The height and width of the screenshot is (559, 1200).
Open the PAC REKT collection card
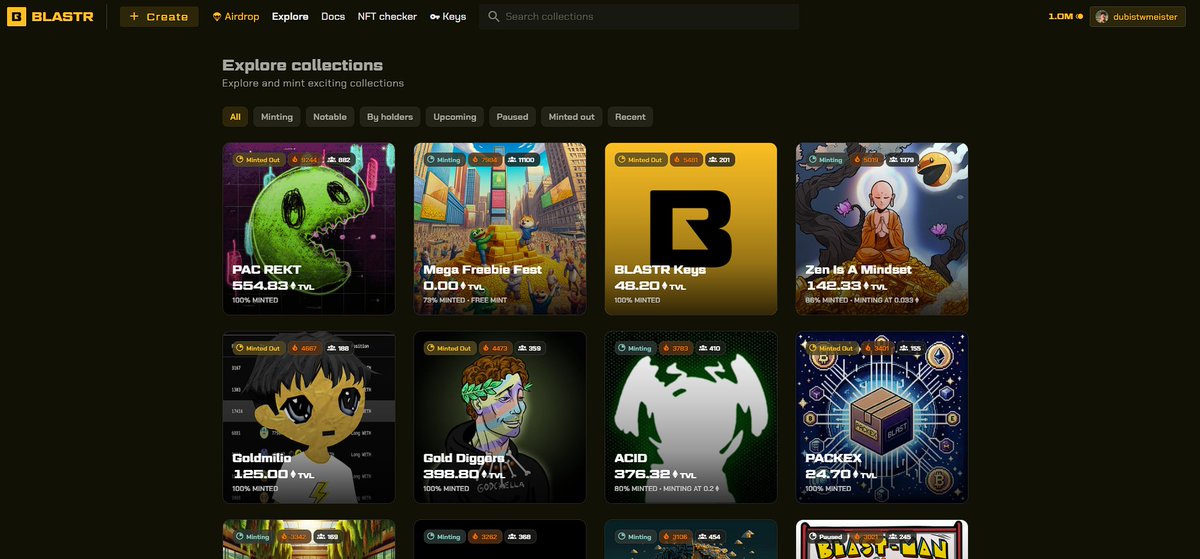coord(308,229)
